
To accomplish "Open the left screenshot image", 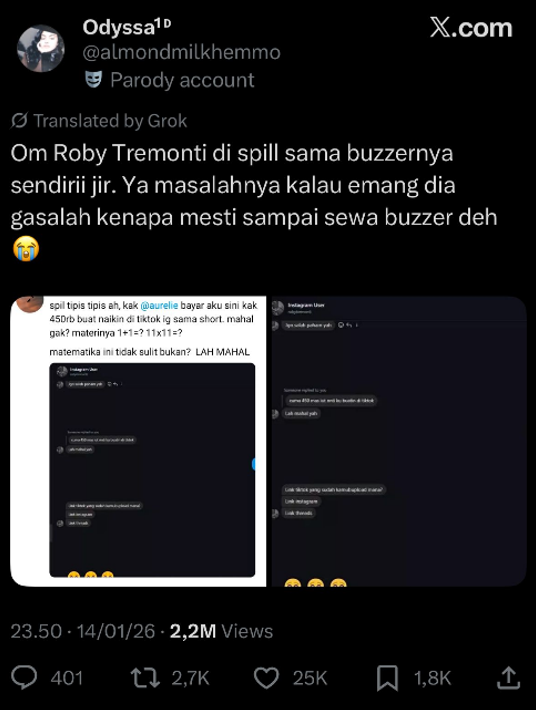I will (x=138, y=441).
